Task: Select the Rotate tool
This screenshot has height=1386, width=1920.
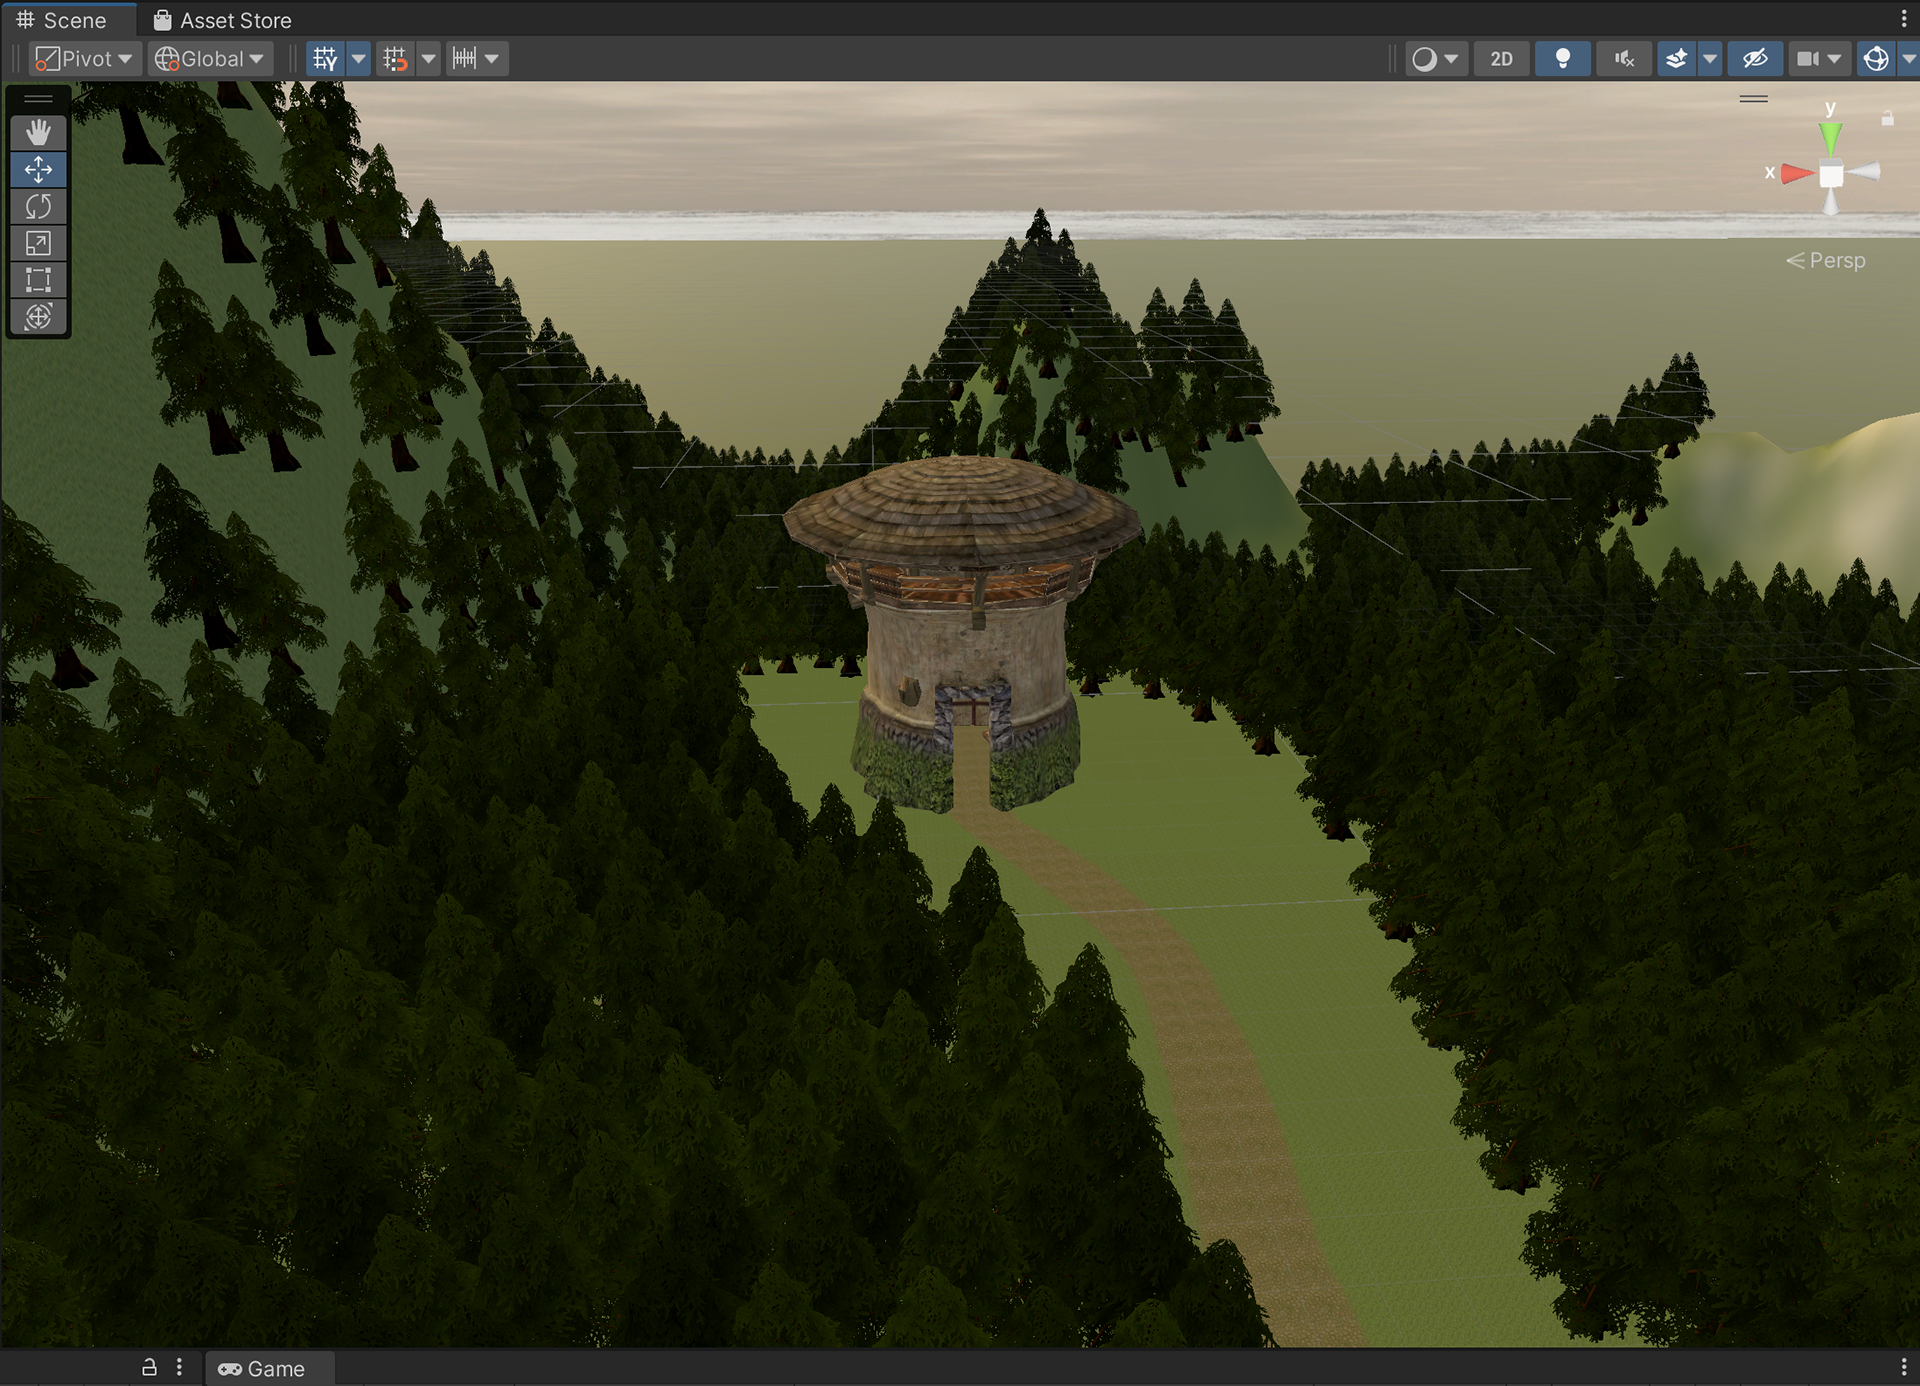Action: (38, 206)
